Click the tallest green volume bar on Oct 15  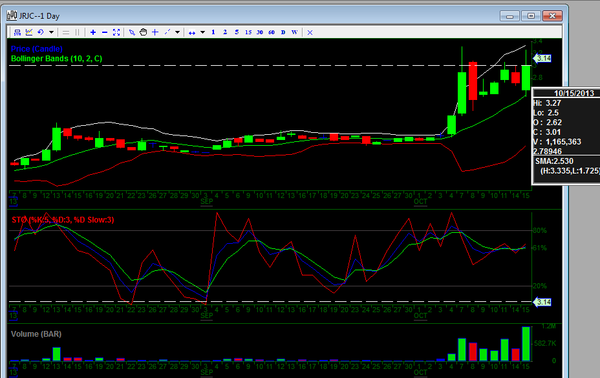526,344
